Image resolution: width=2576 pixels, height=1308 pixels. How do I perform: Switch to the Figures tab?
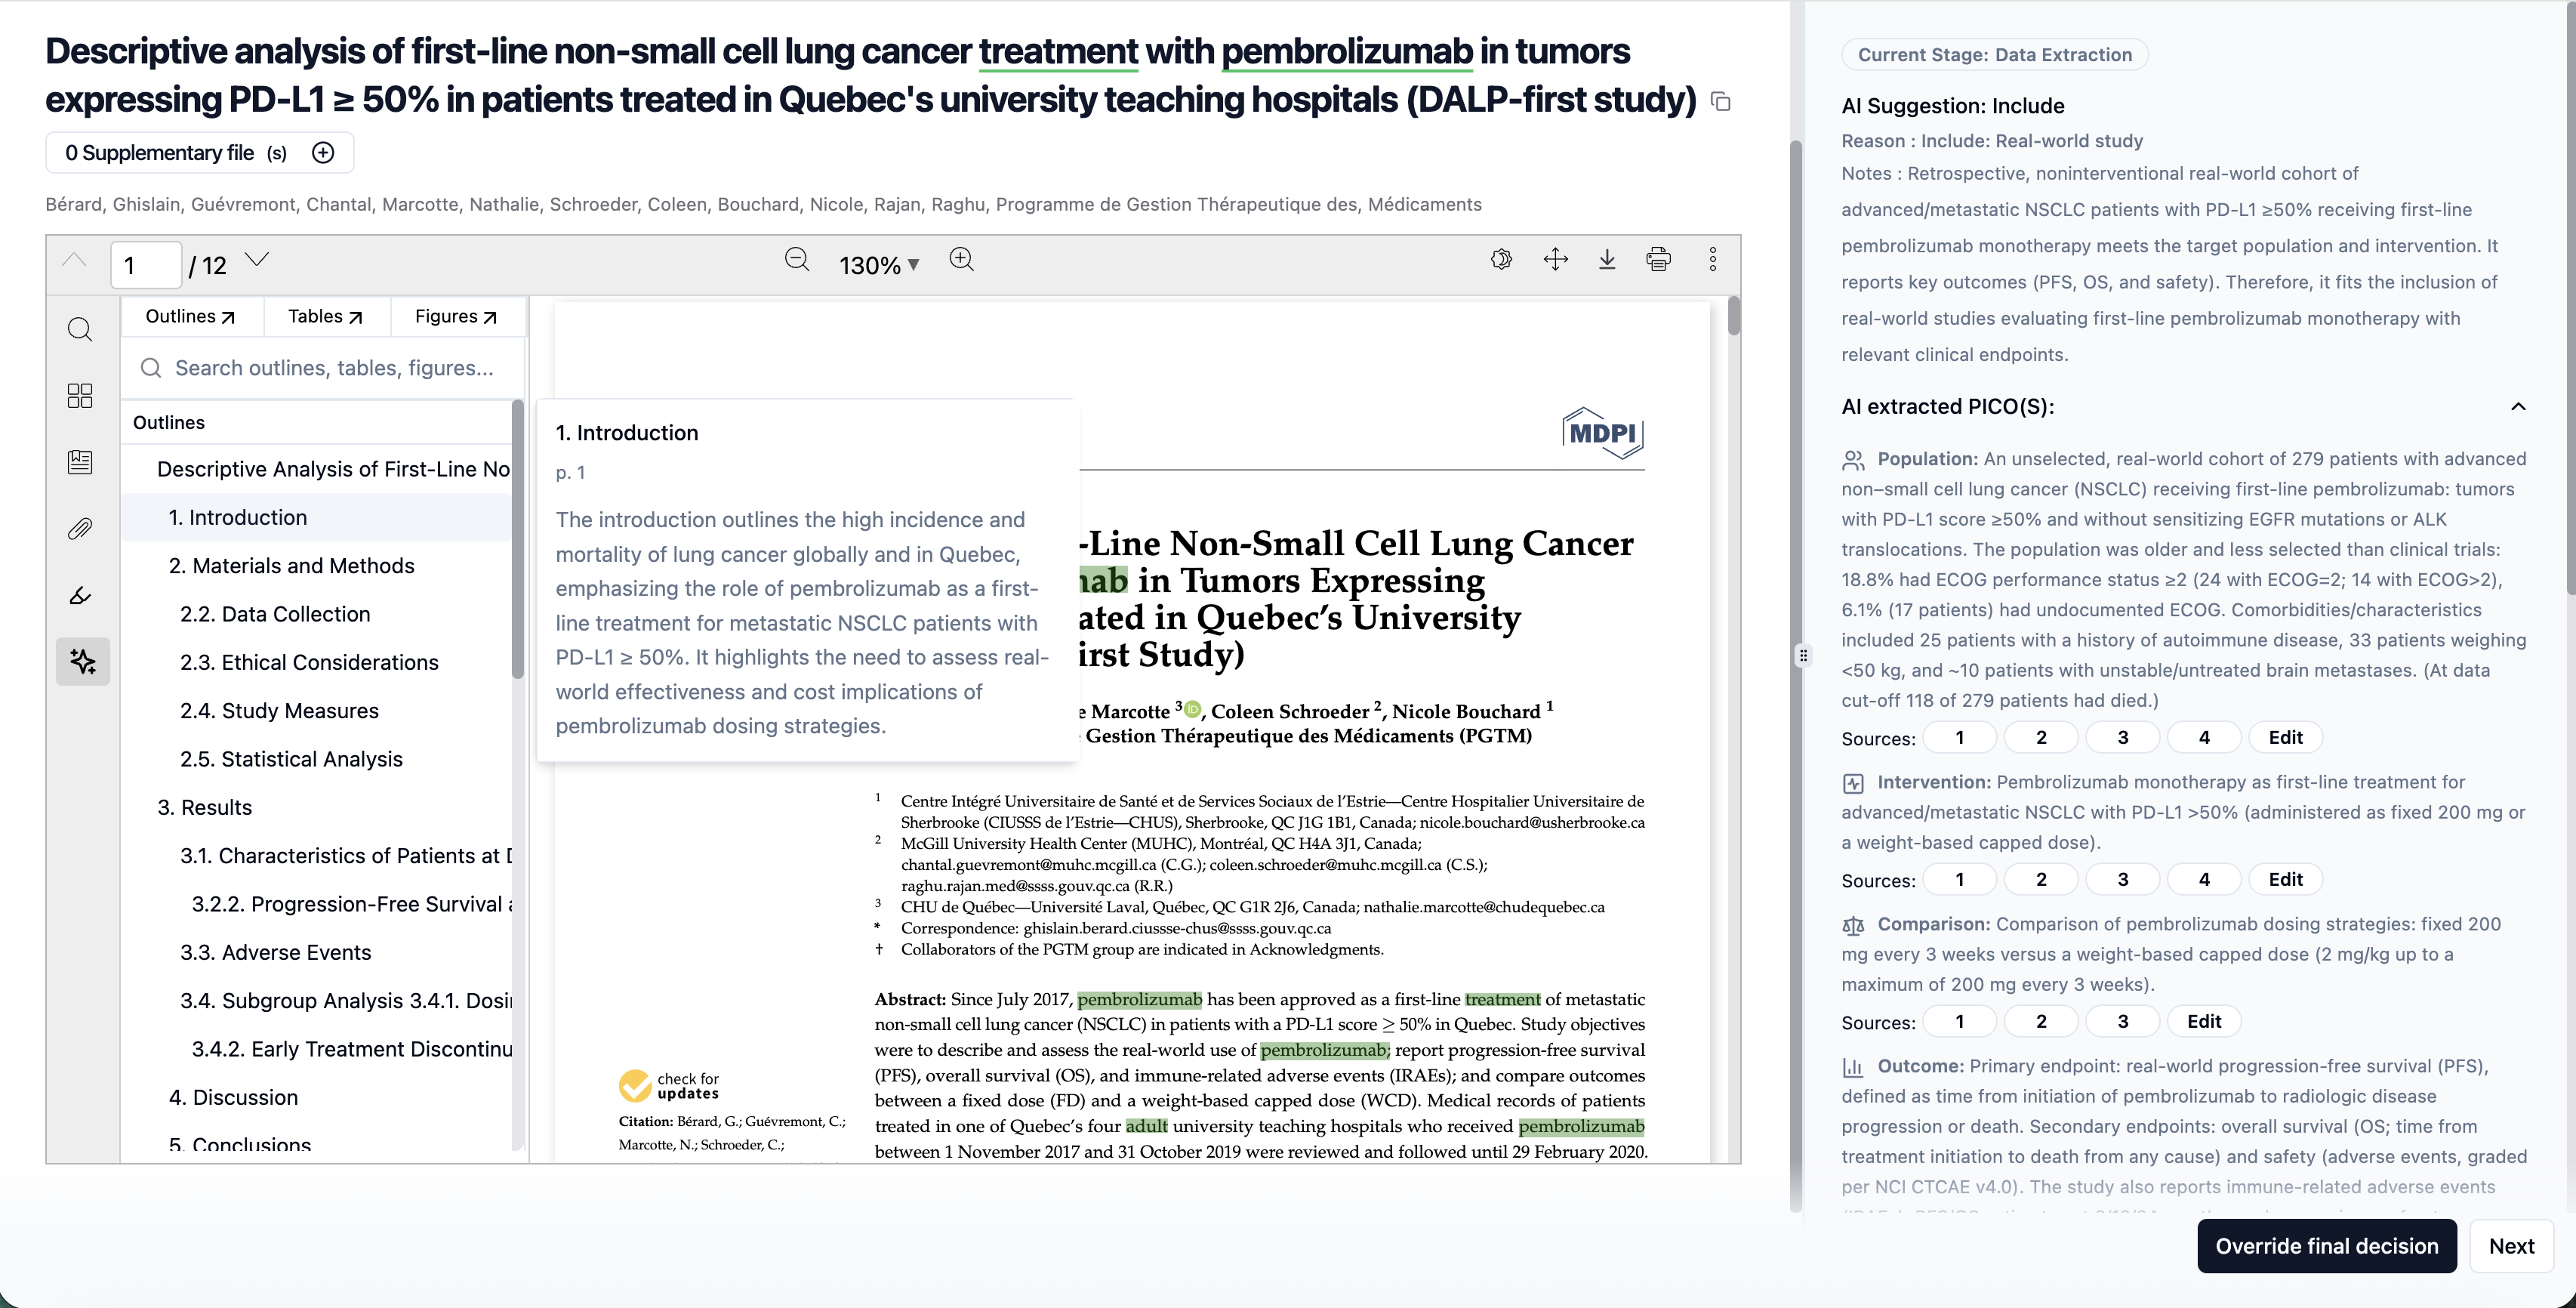(x=455, y=317)
